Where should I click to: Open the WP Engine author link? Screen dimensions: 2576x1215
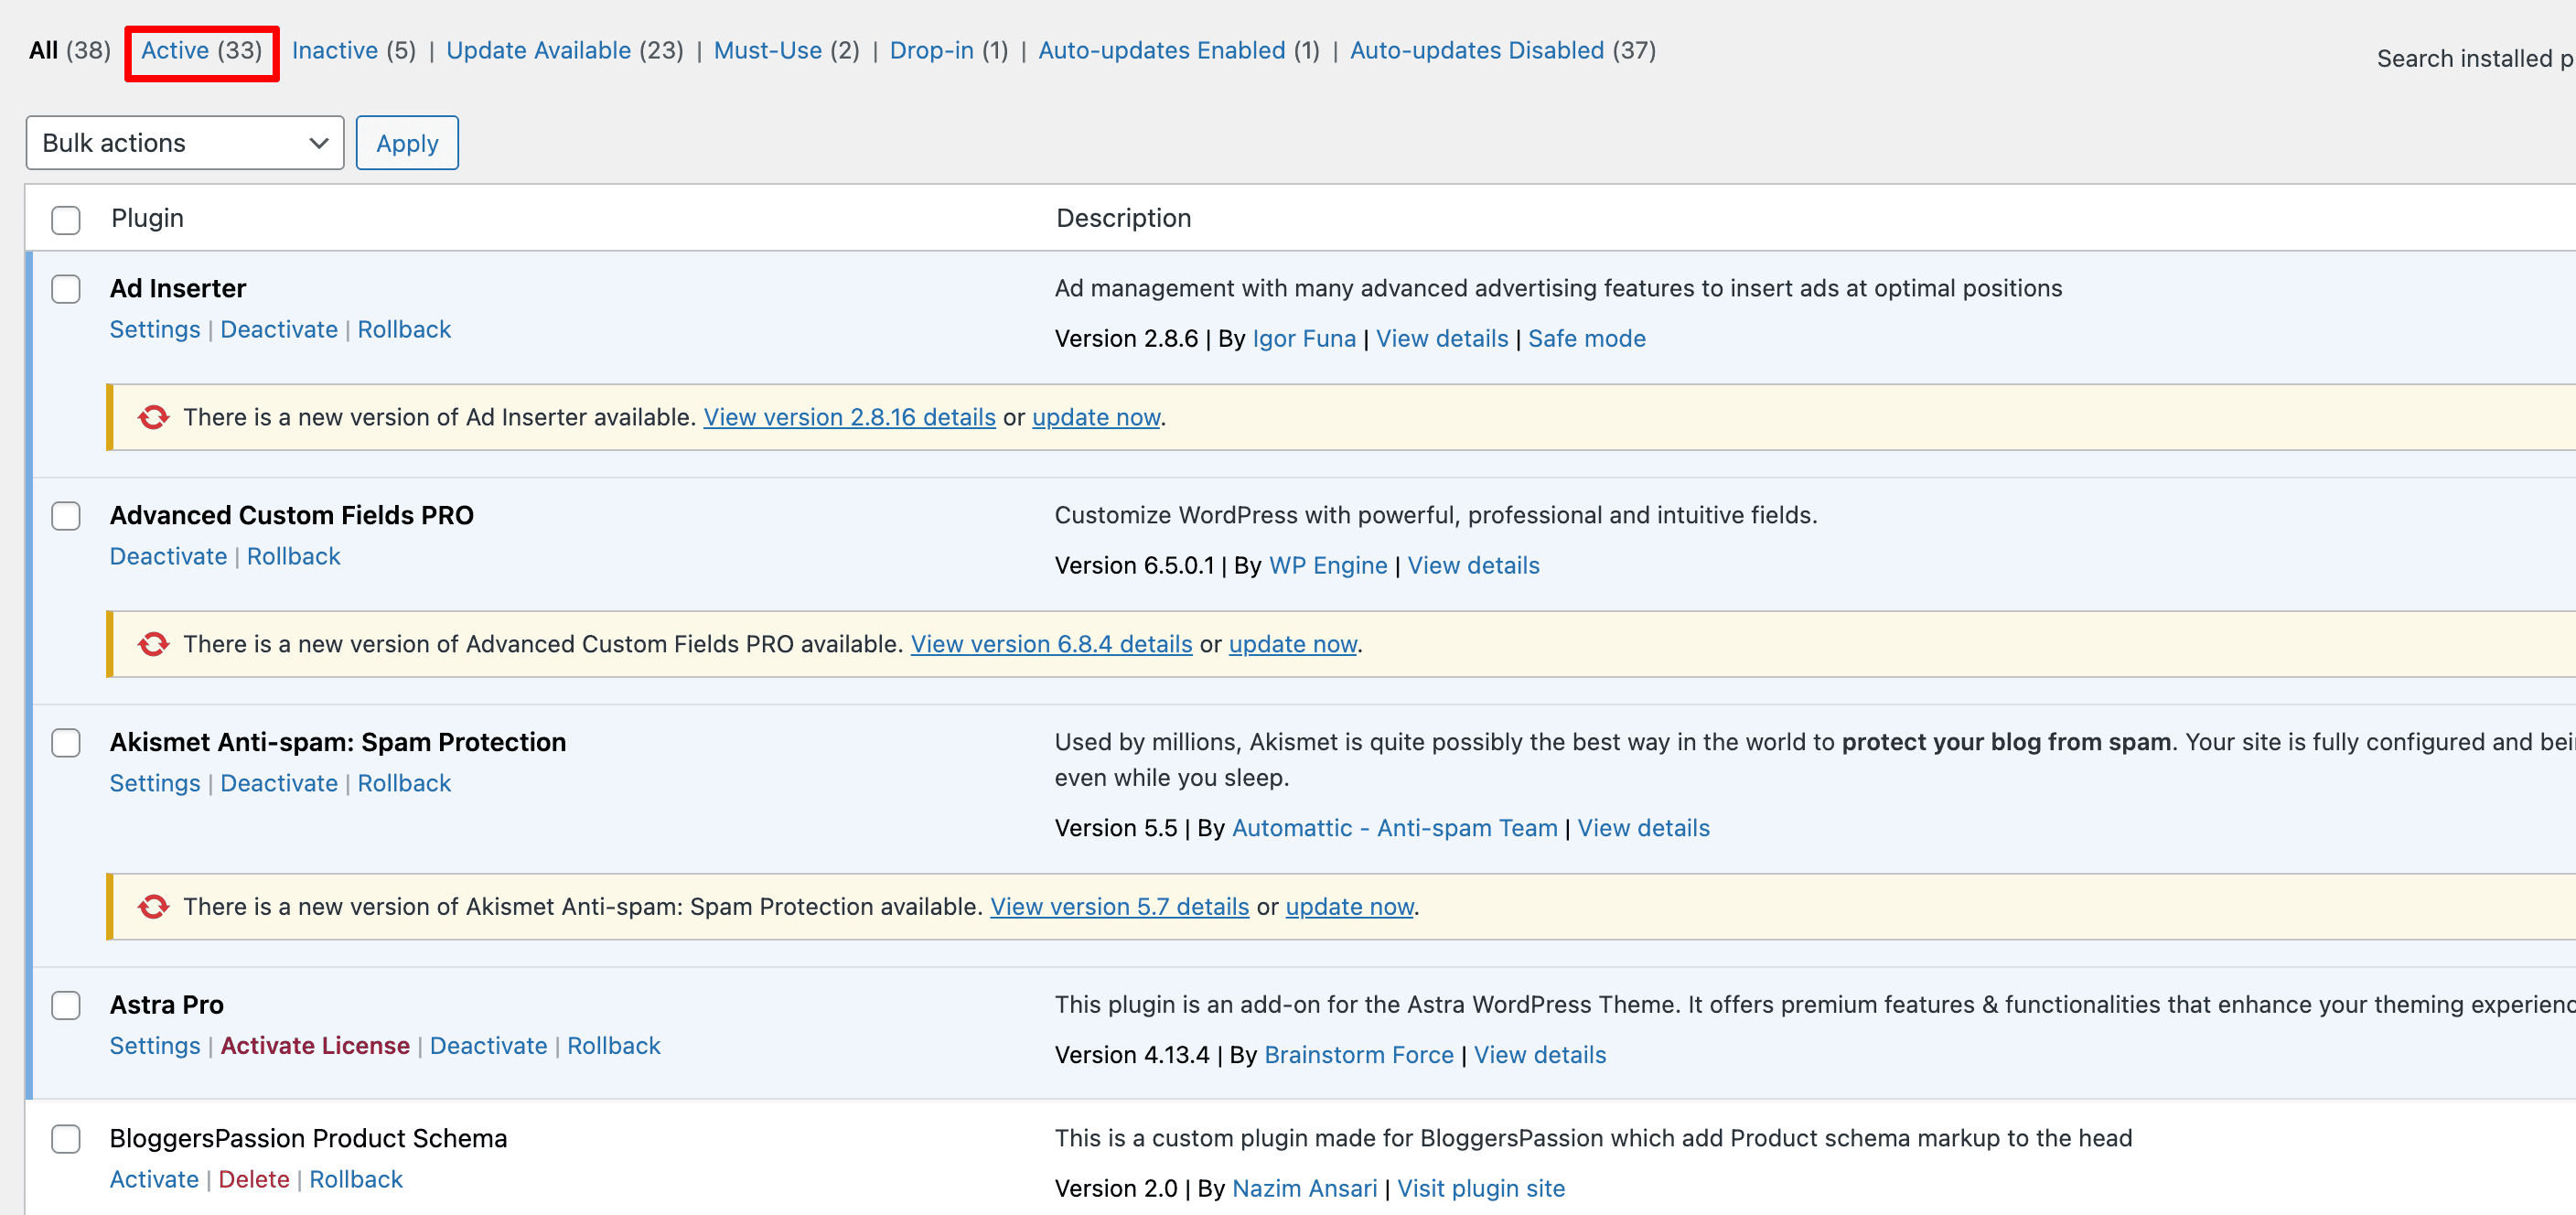1328,566
